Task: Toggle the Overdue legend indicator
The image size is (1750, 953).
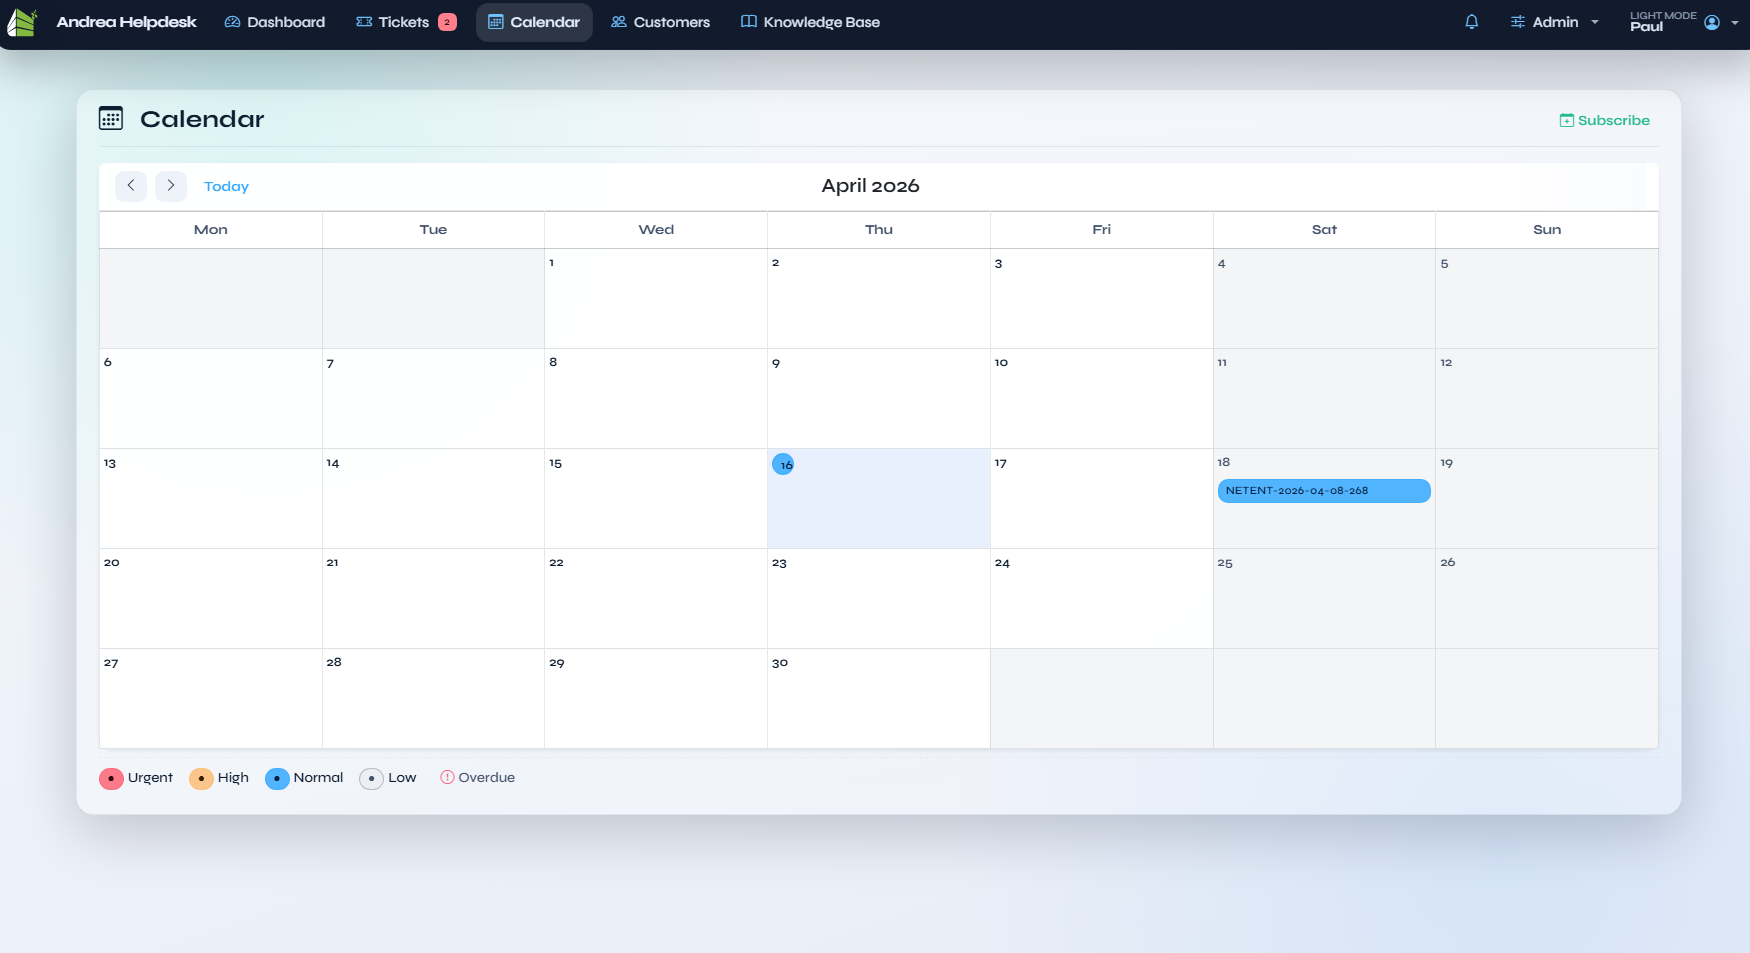Action: pos(446,777)
